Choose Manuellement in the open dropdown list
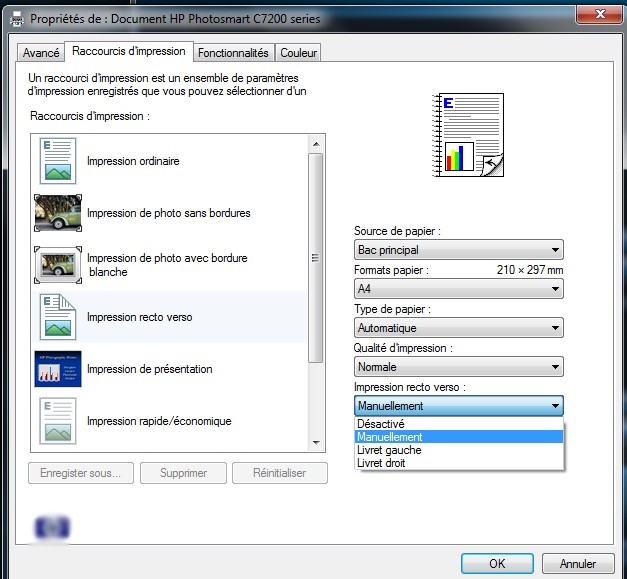Image resolution: width=627 pixels, height=579 pixels. 459,437
